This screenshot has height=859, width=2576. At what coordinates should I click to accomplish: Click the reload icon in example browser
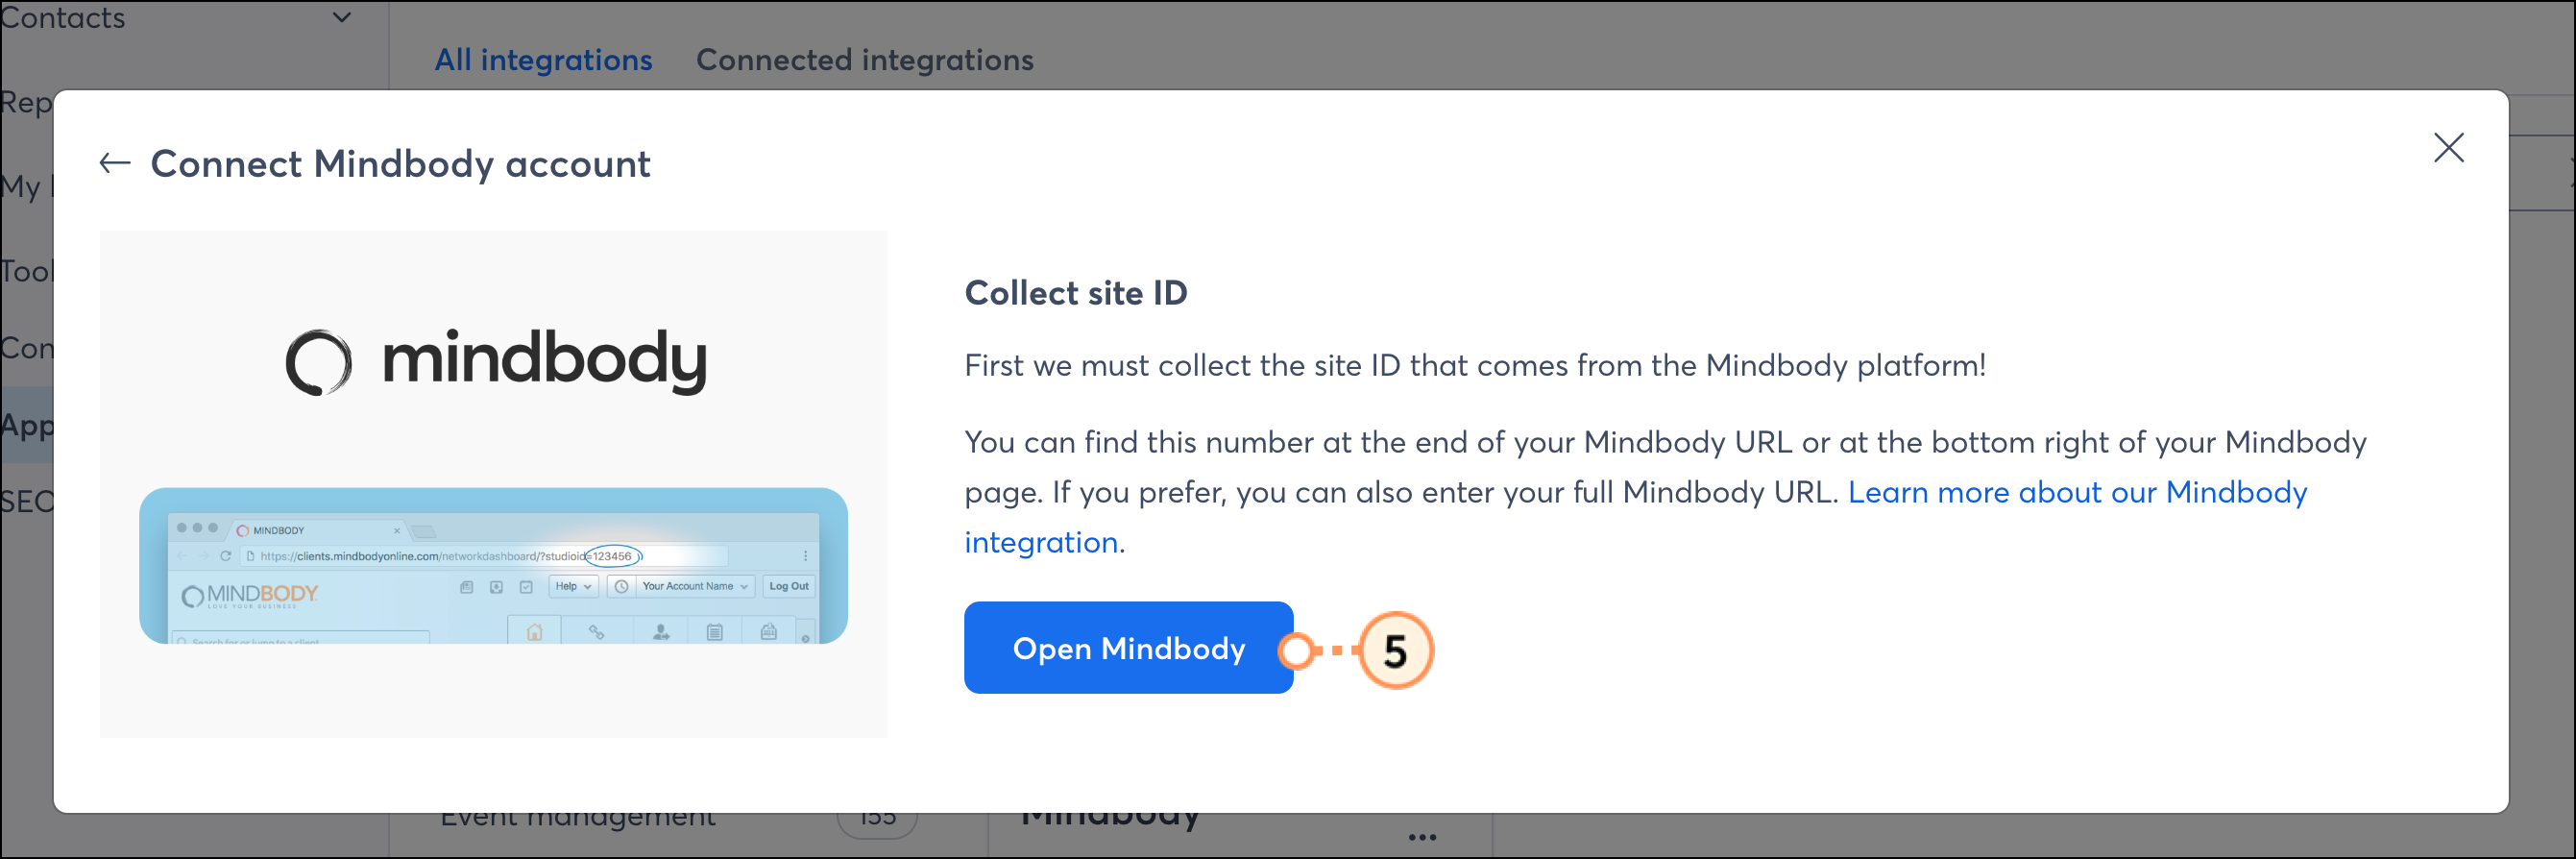click(226, 556)
